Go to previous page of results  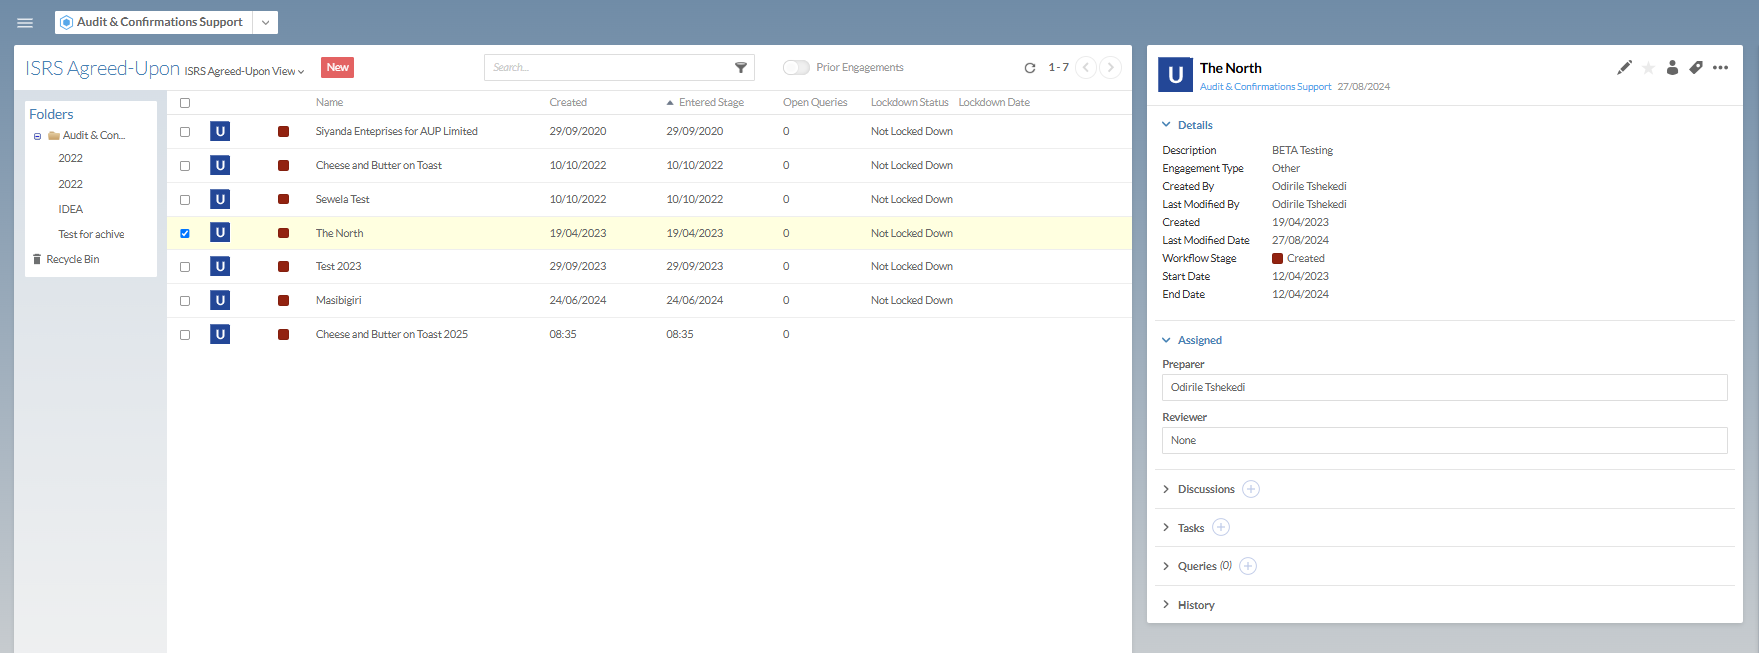tap(1086, 68)
